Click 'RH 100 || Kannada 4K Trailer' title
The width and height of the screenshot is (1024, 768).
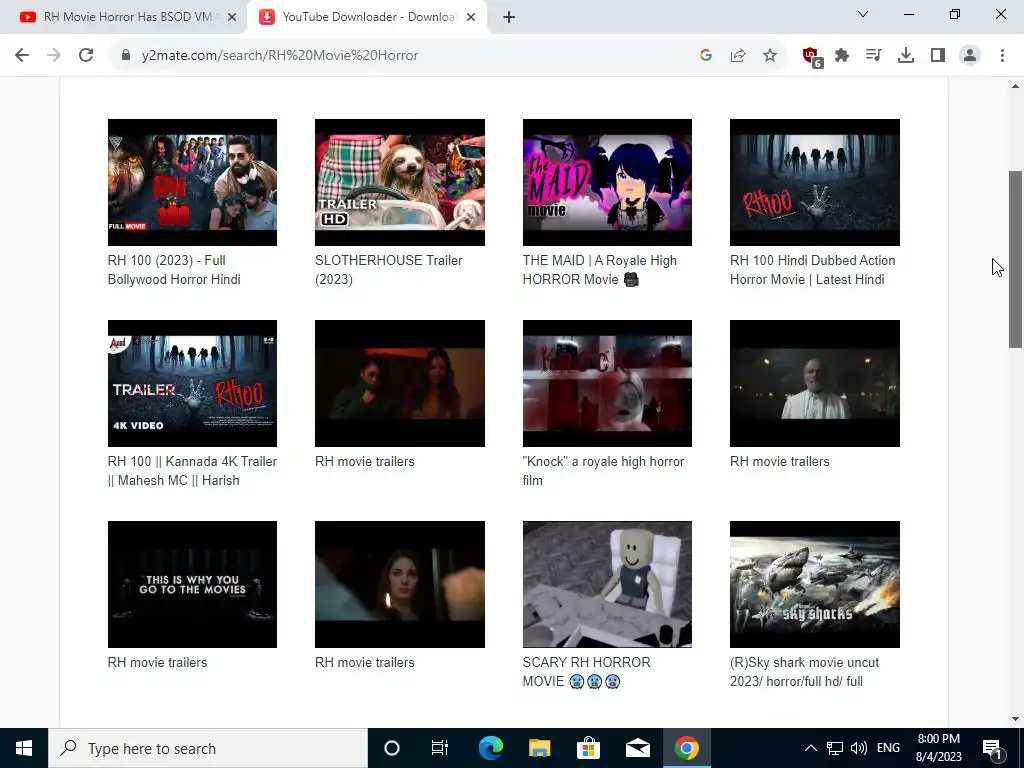[x=192, y=471]
